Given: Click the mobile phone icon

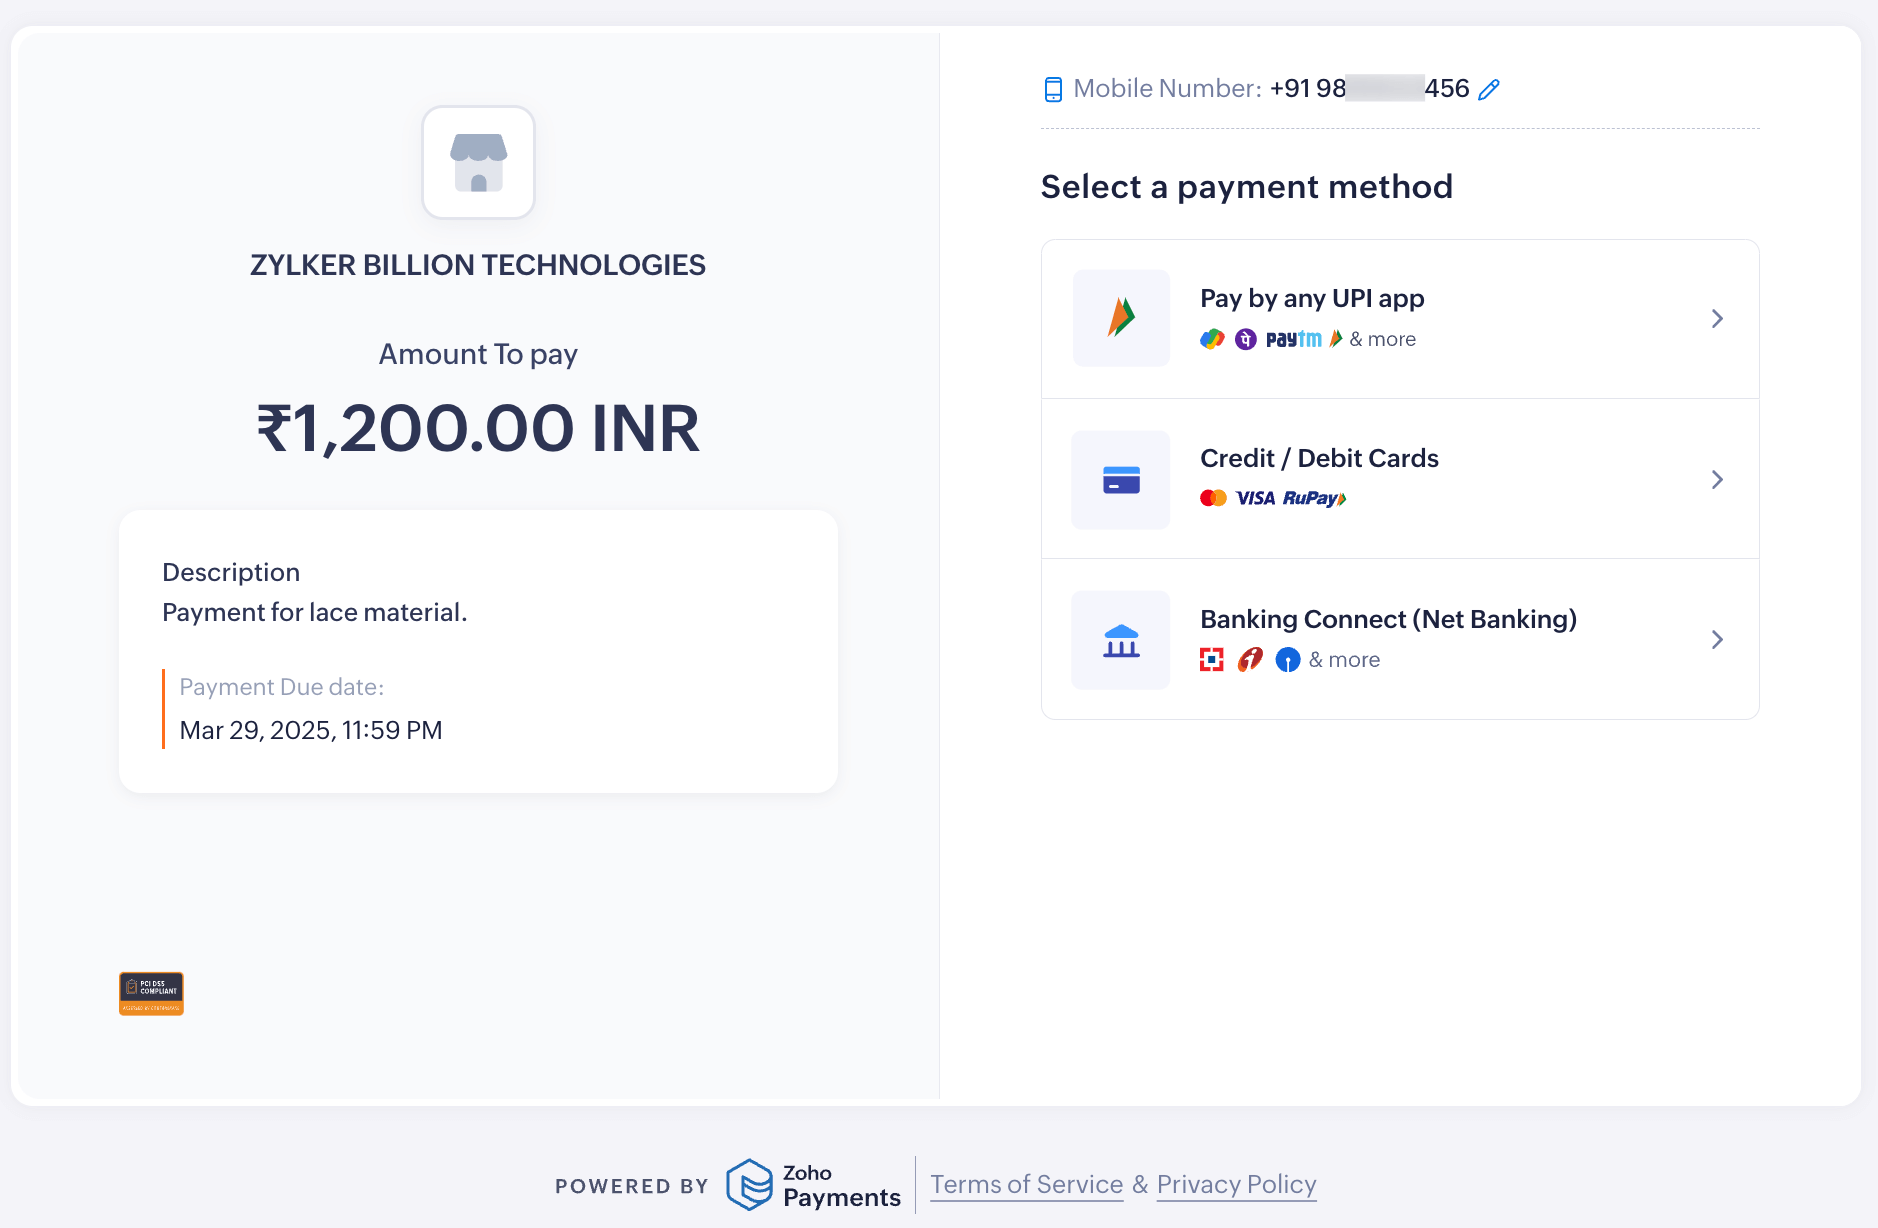Looking at the screenshot, I should tap(1053, 90).
